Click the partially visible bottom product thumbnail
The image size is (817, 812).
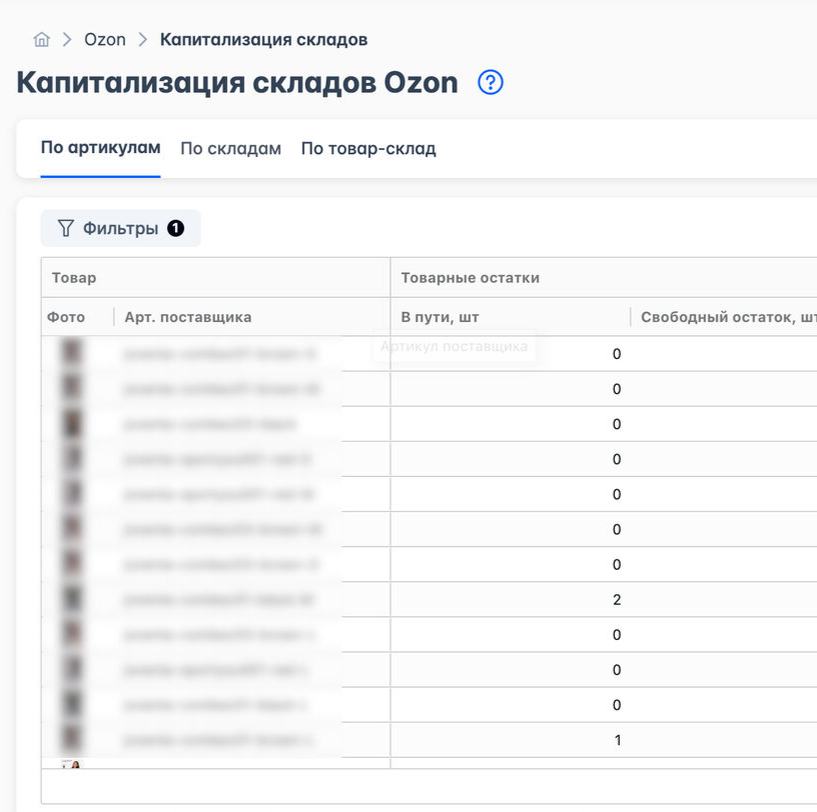(x=72, y=764)
